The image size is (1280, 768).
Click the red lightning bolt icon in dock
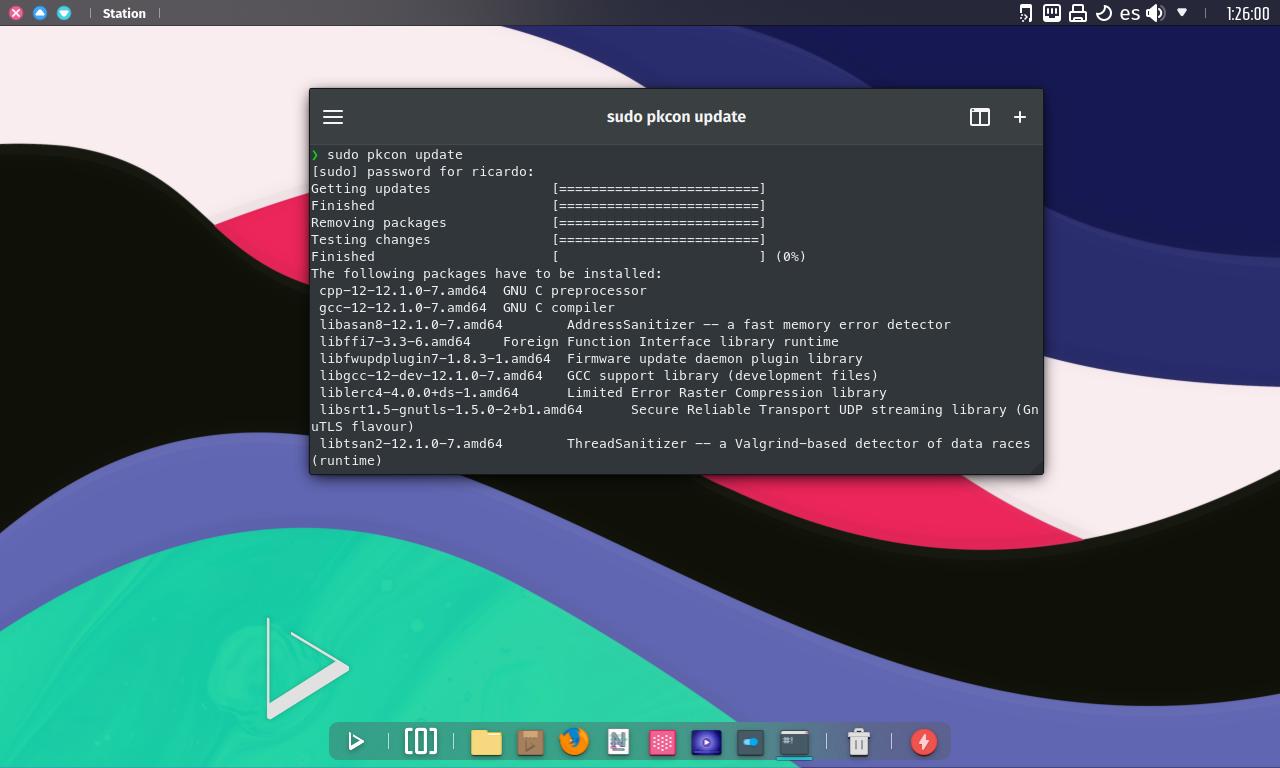(x=924, y=741)
